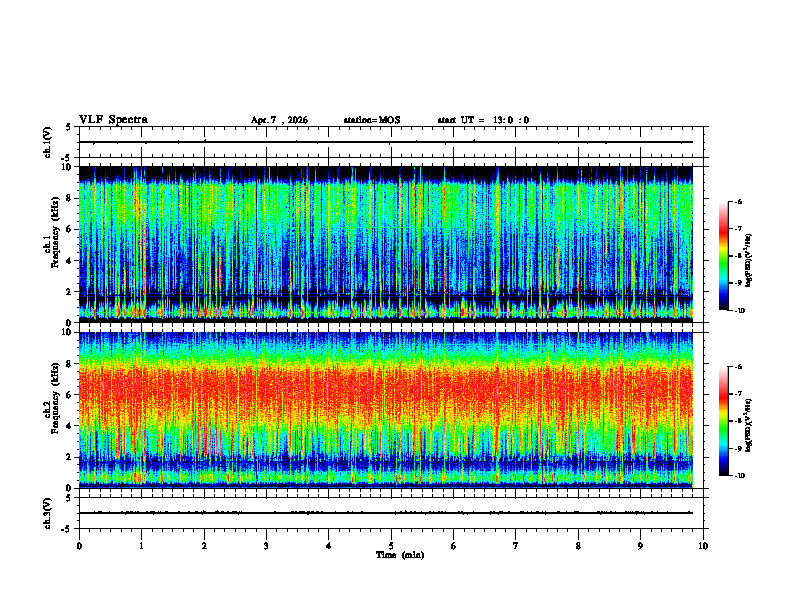Click the "Time (min)" x-axis label
The width and height of the screenshot is (792, 612).
tap(400, 555)
